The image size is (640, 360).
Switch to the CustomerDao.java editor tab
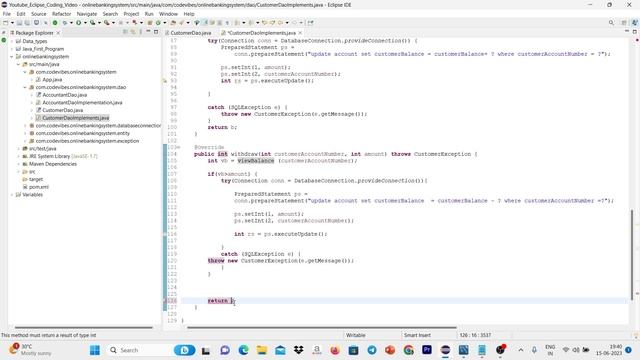[191, 33]
